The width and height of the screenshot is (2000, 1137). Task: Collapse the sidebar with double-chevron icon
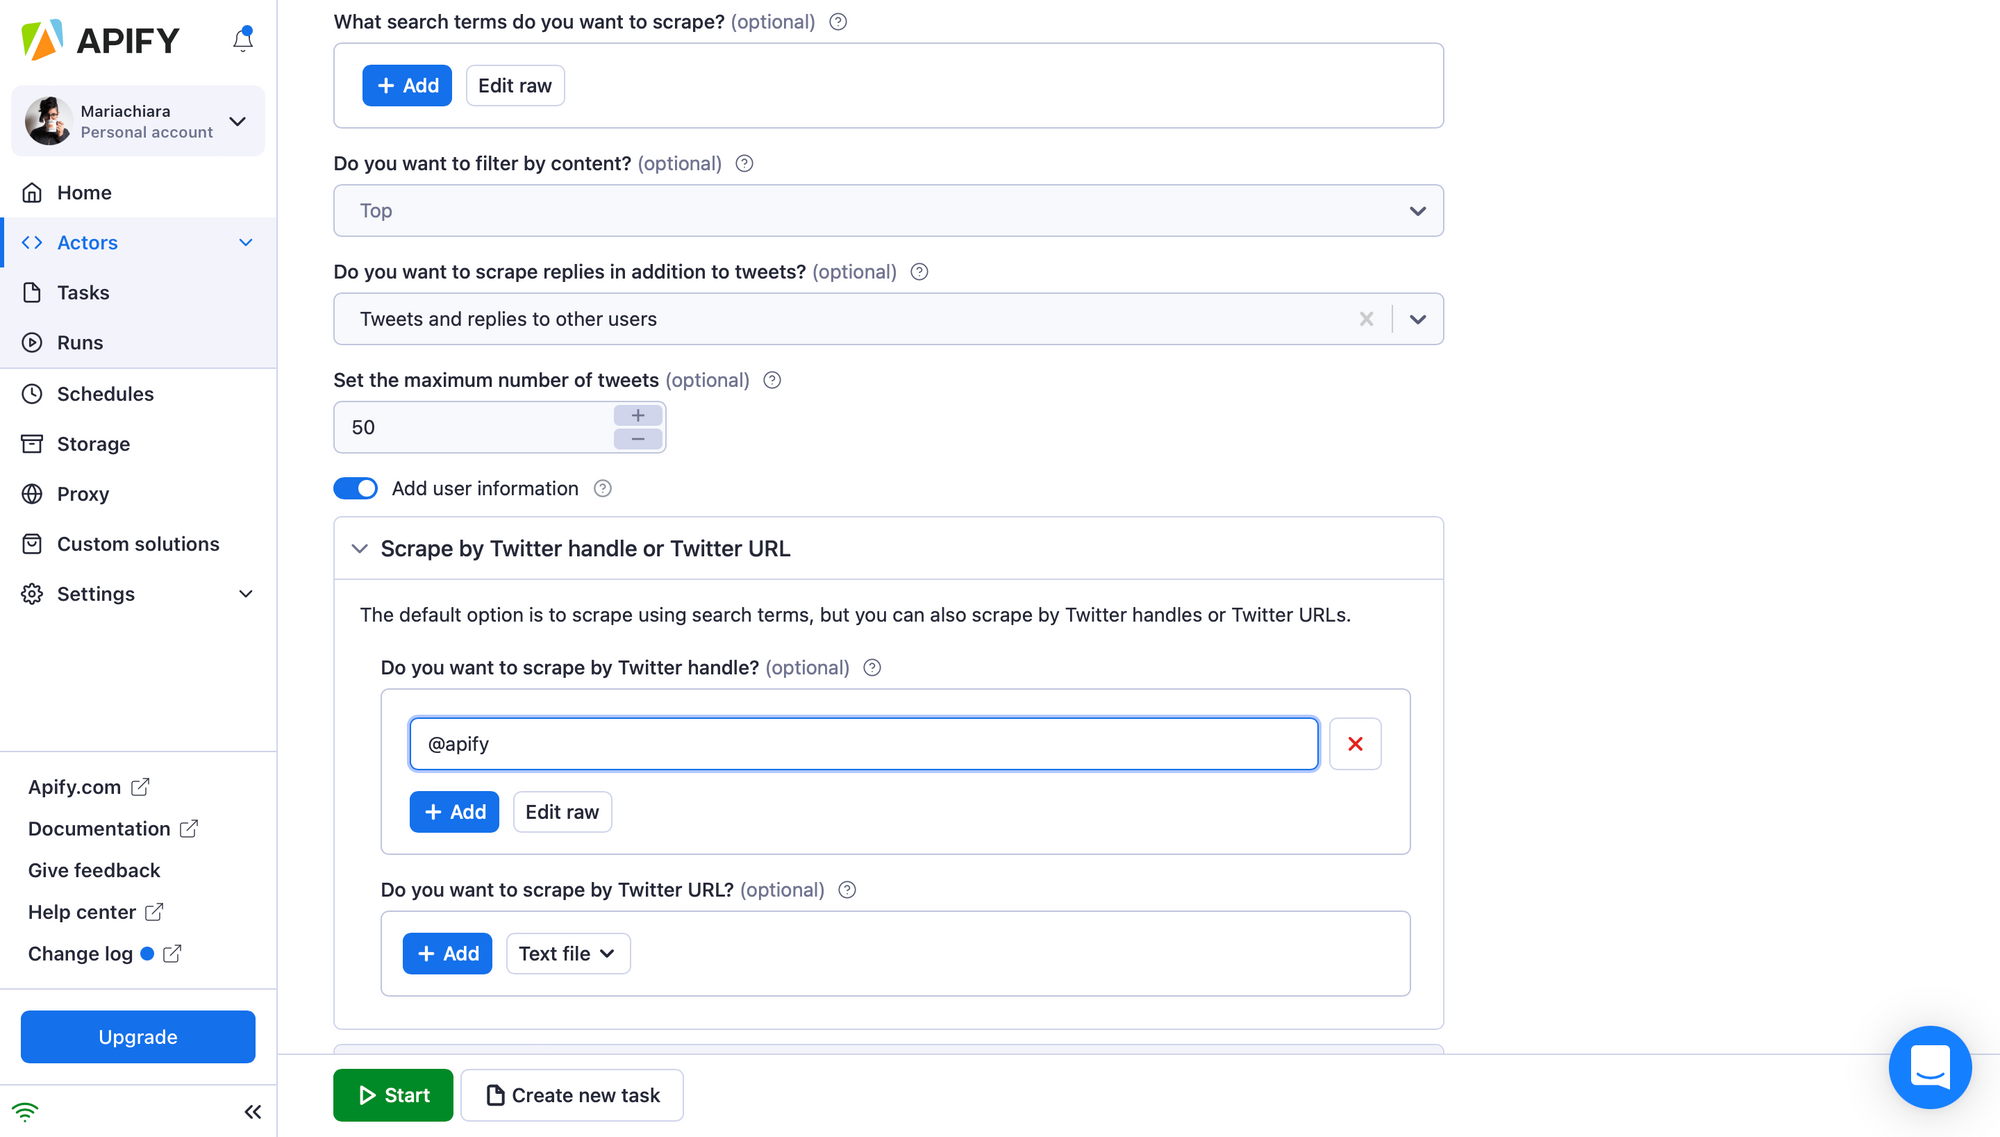253,1112
